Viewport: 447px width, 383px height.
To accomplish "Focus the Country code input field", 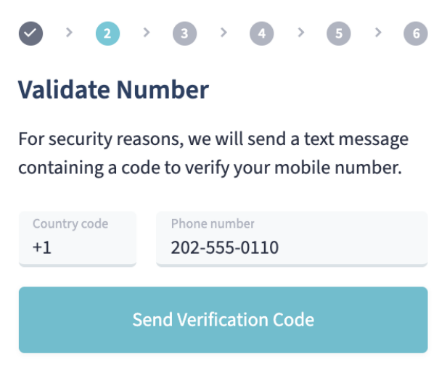I will 78,239.
